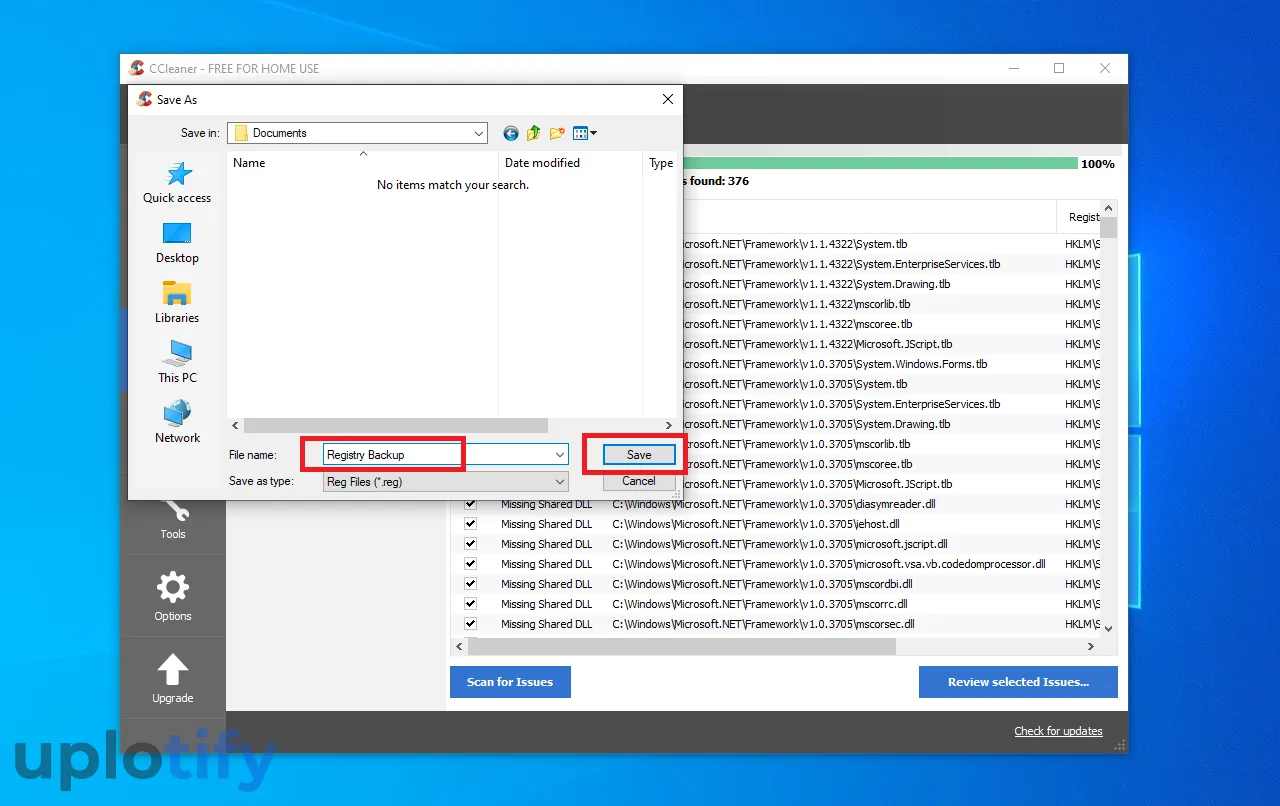Click the CCleaner results vertical scrollbar
Screen dimensions: 1280x806
(1107, 230)
